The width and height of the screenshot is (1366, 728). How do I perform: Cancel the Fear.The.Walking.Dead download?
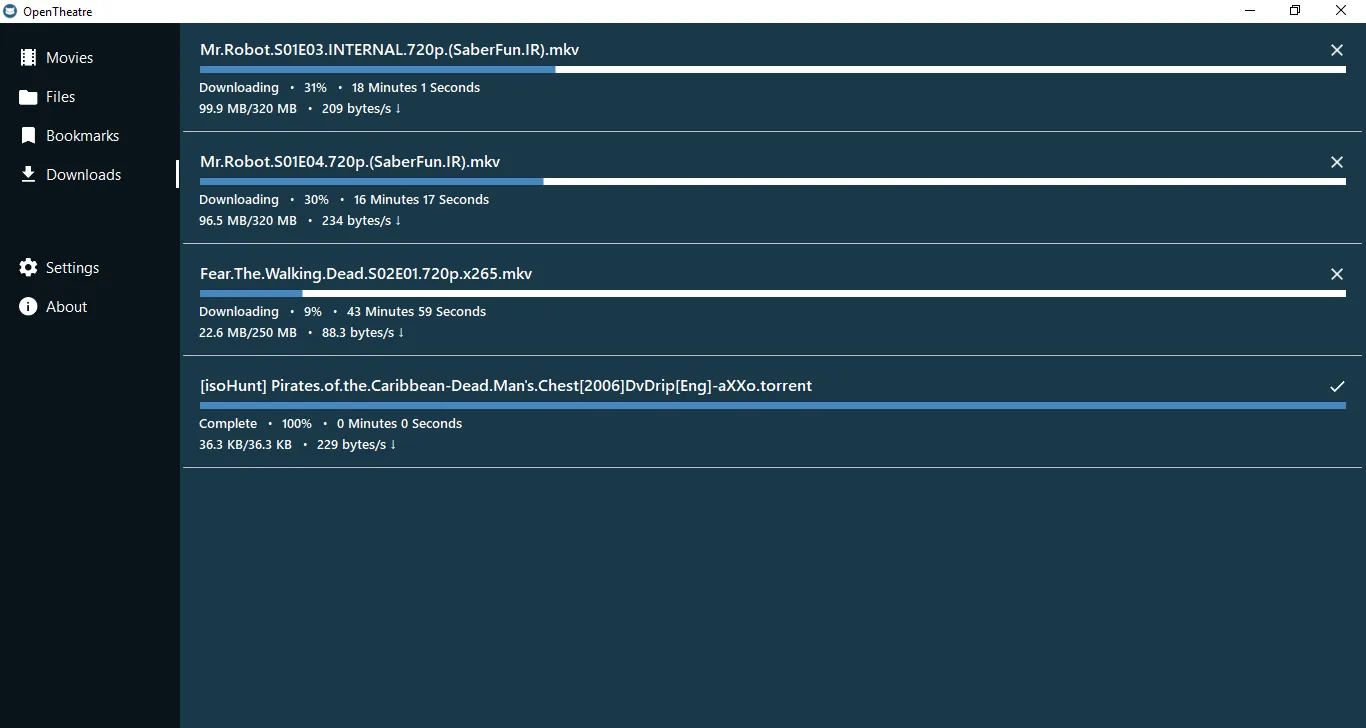1337,273
